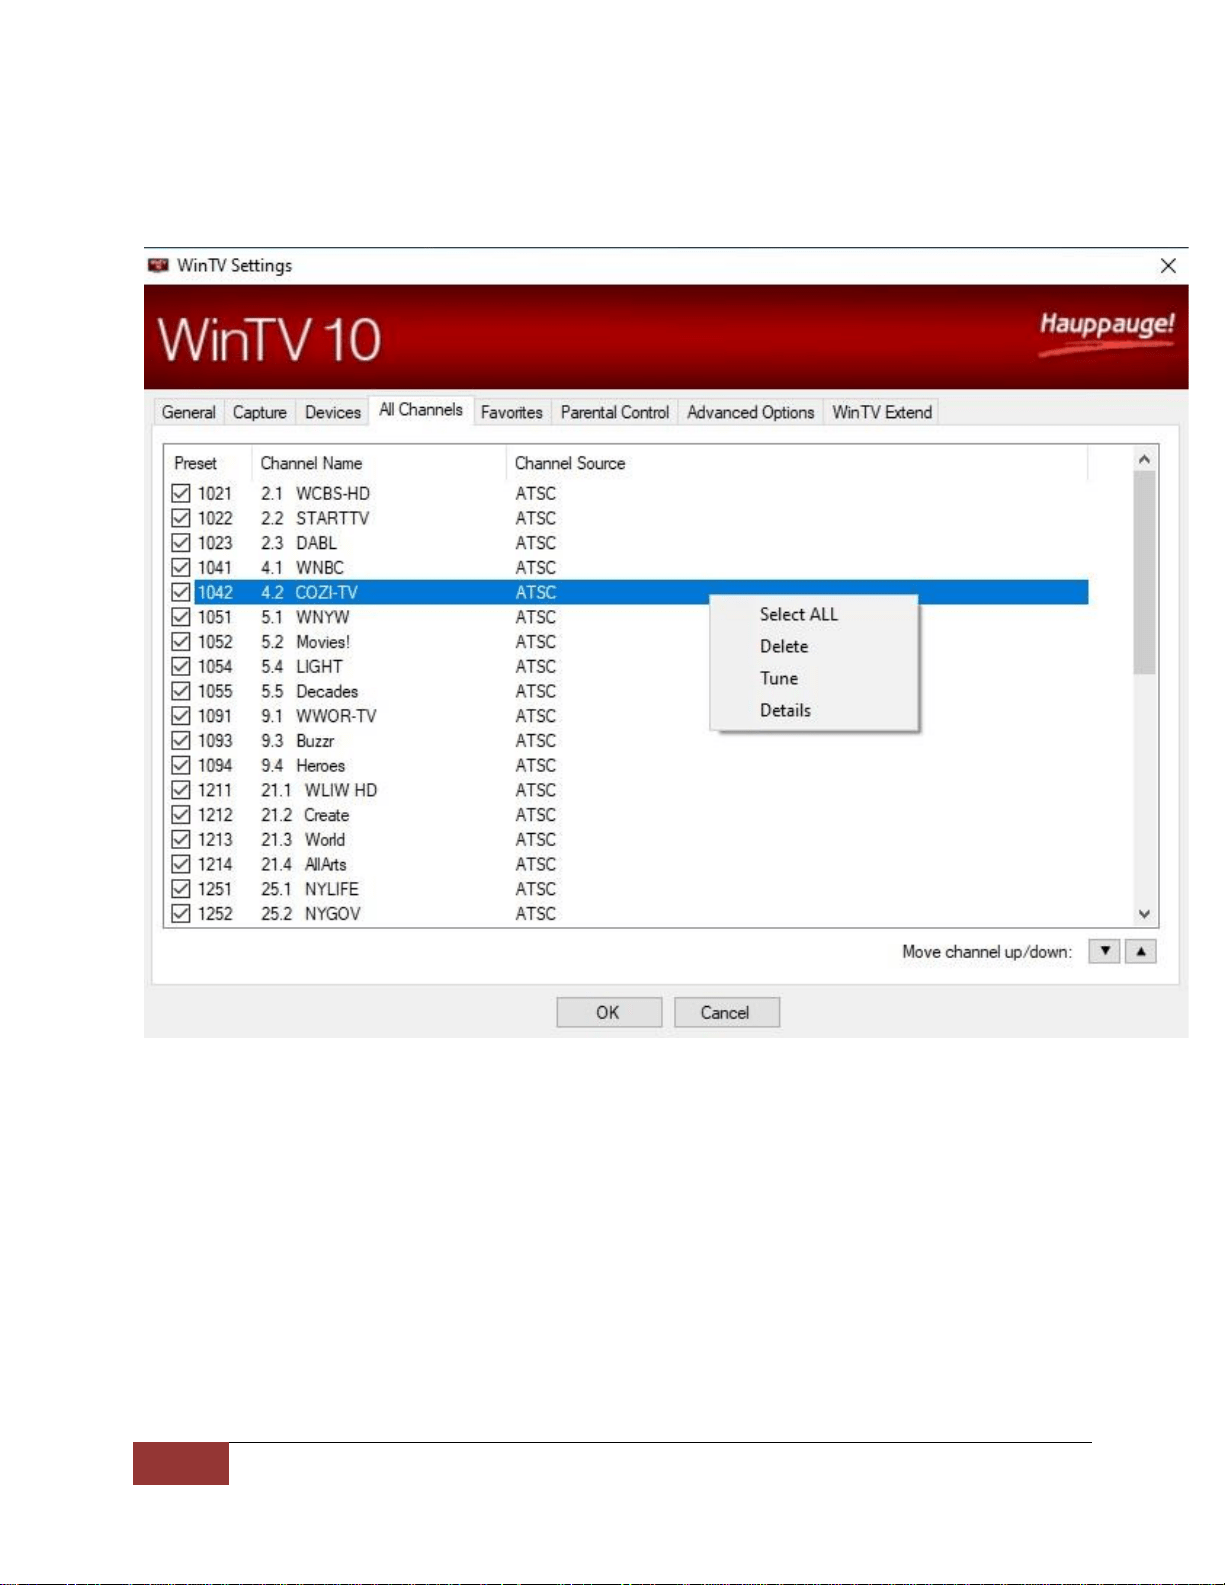Click the Hauppauge! logo

(1106, 331)
